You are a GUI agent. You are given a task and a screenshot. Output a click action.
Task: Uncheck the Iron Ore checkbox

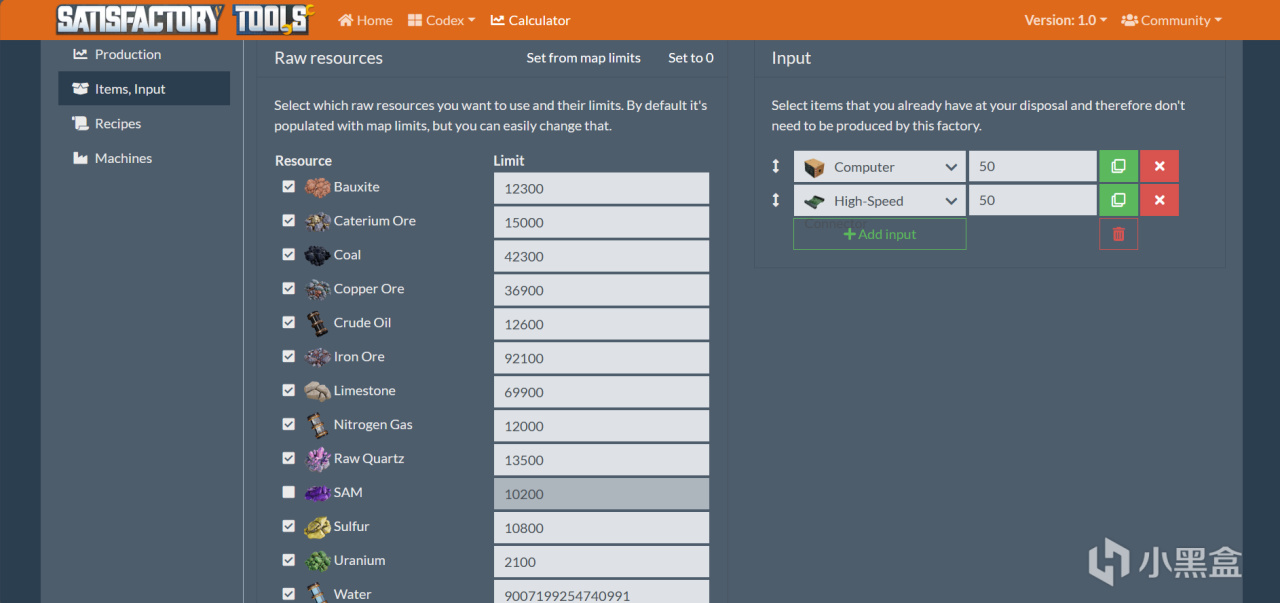coord(289,357)
